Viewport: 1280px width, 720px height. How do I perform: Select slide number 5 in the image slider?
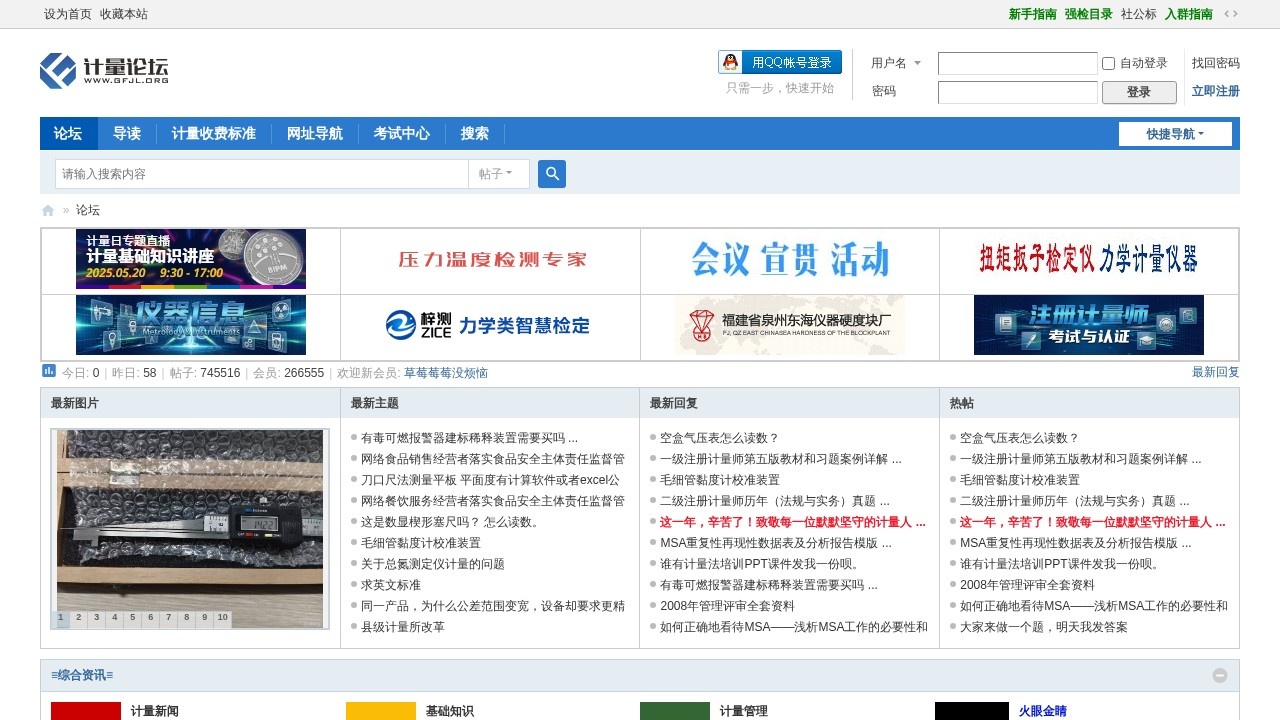pyautogui.click(x=133, y=618)
